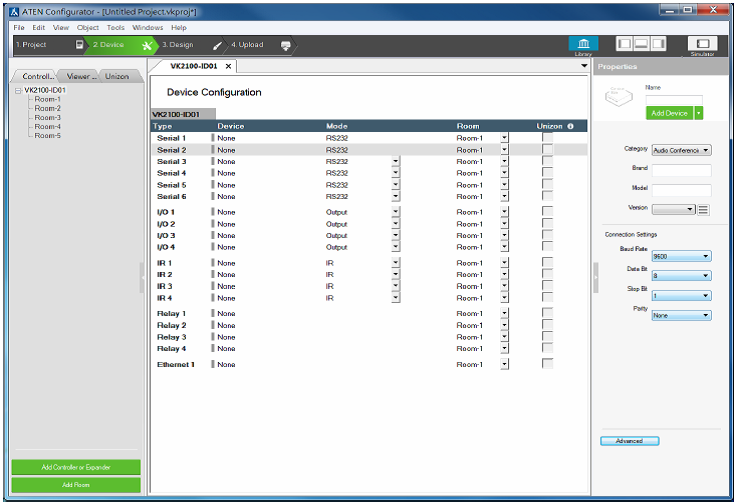Switch to the Viewer tab
The height and width of the screenshot is (504, 736).
coord(80,76)
